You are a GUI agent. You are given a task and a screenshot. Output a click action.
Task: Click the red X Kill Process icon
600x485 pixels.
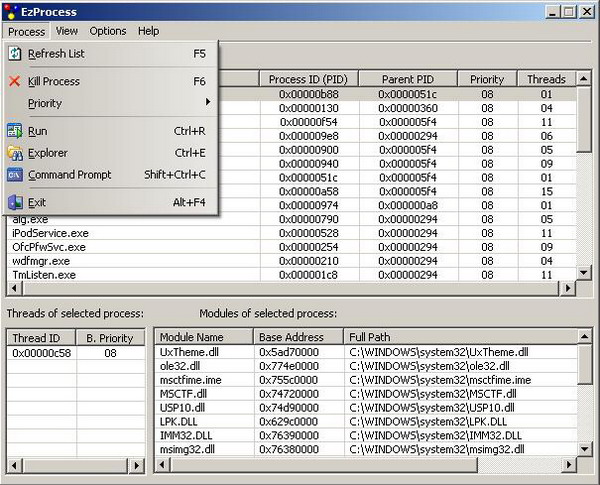(15, 81)
